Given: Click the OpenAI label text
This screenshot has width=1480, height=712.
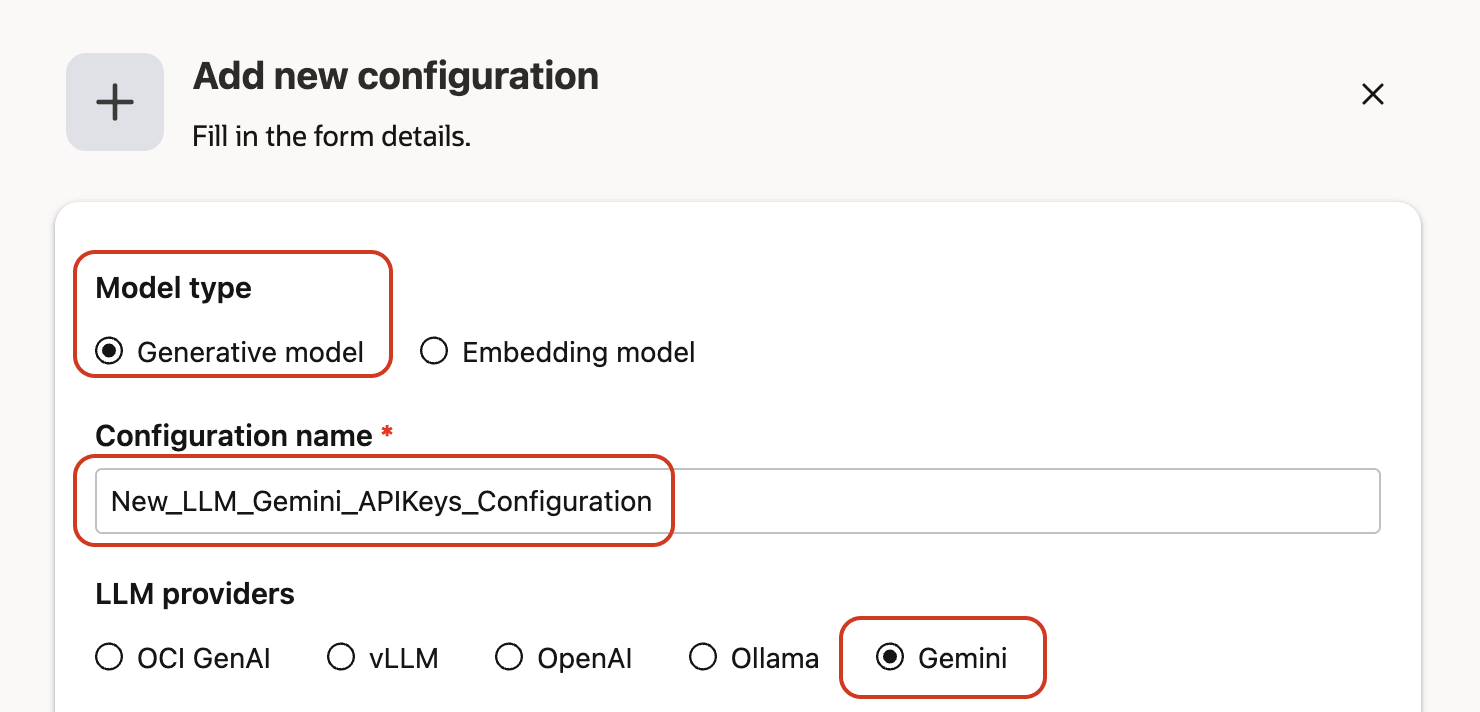Looking at the screenshot, I should pyautogui.click(x=585, y=657).
